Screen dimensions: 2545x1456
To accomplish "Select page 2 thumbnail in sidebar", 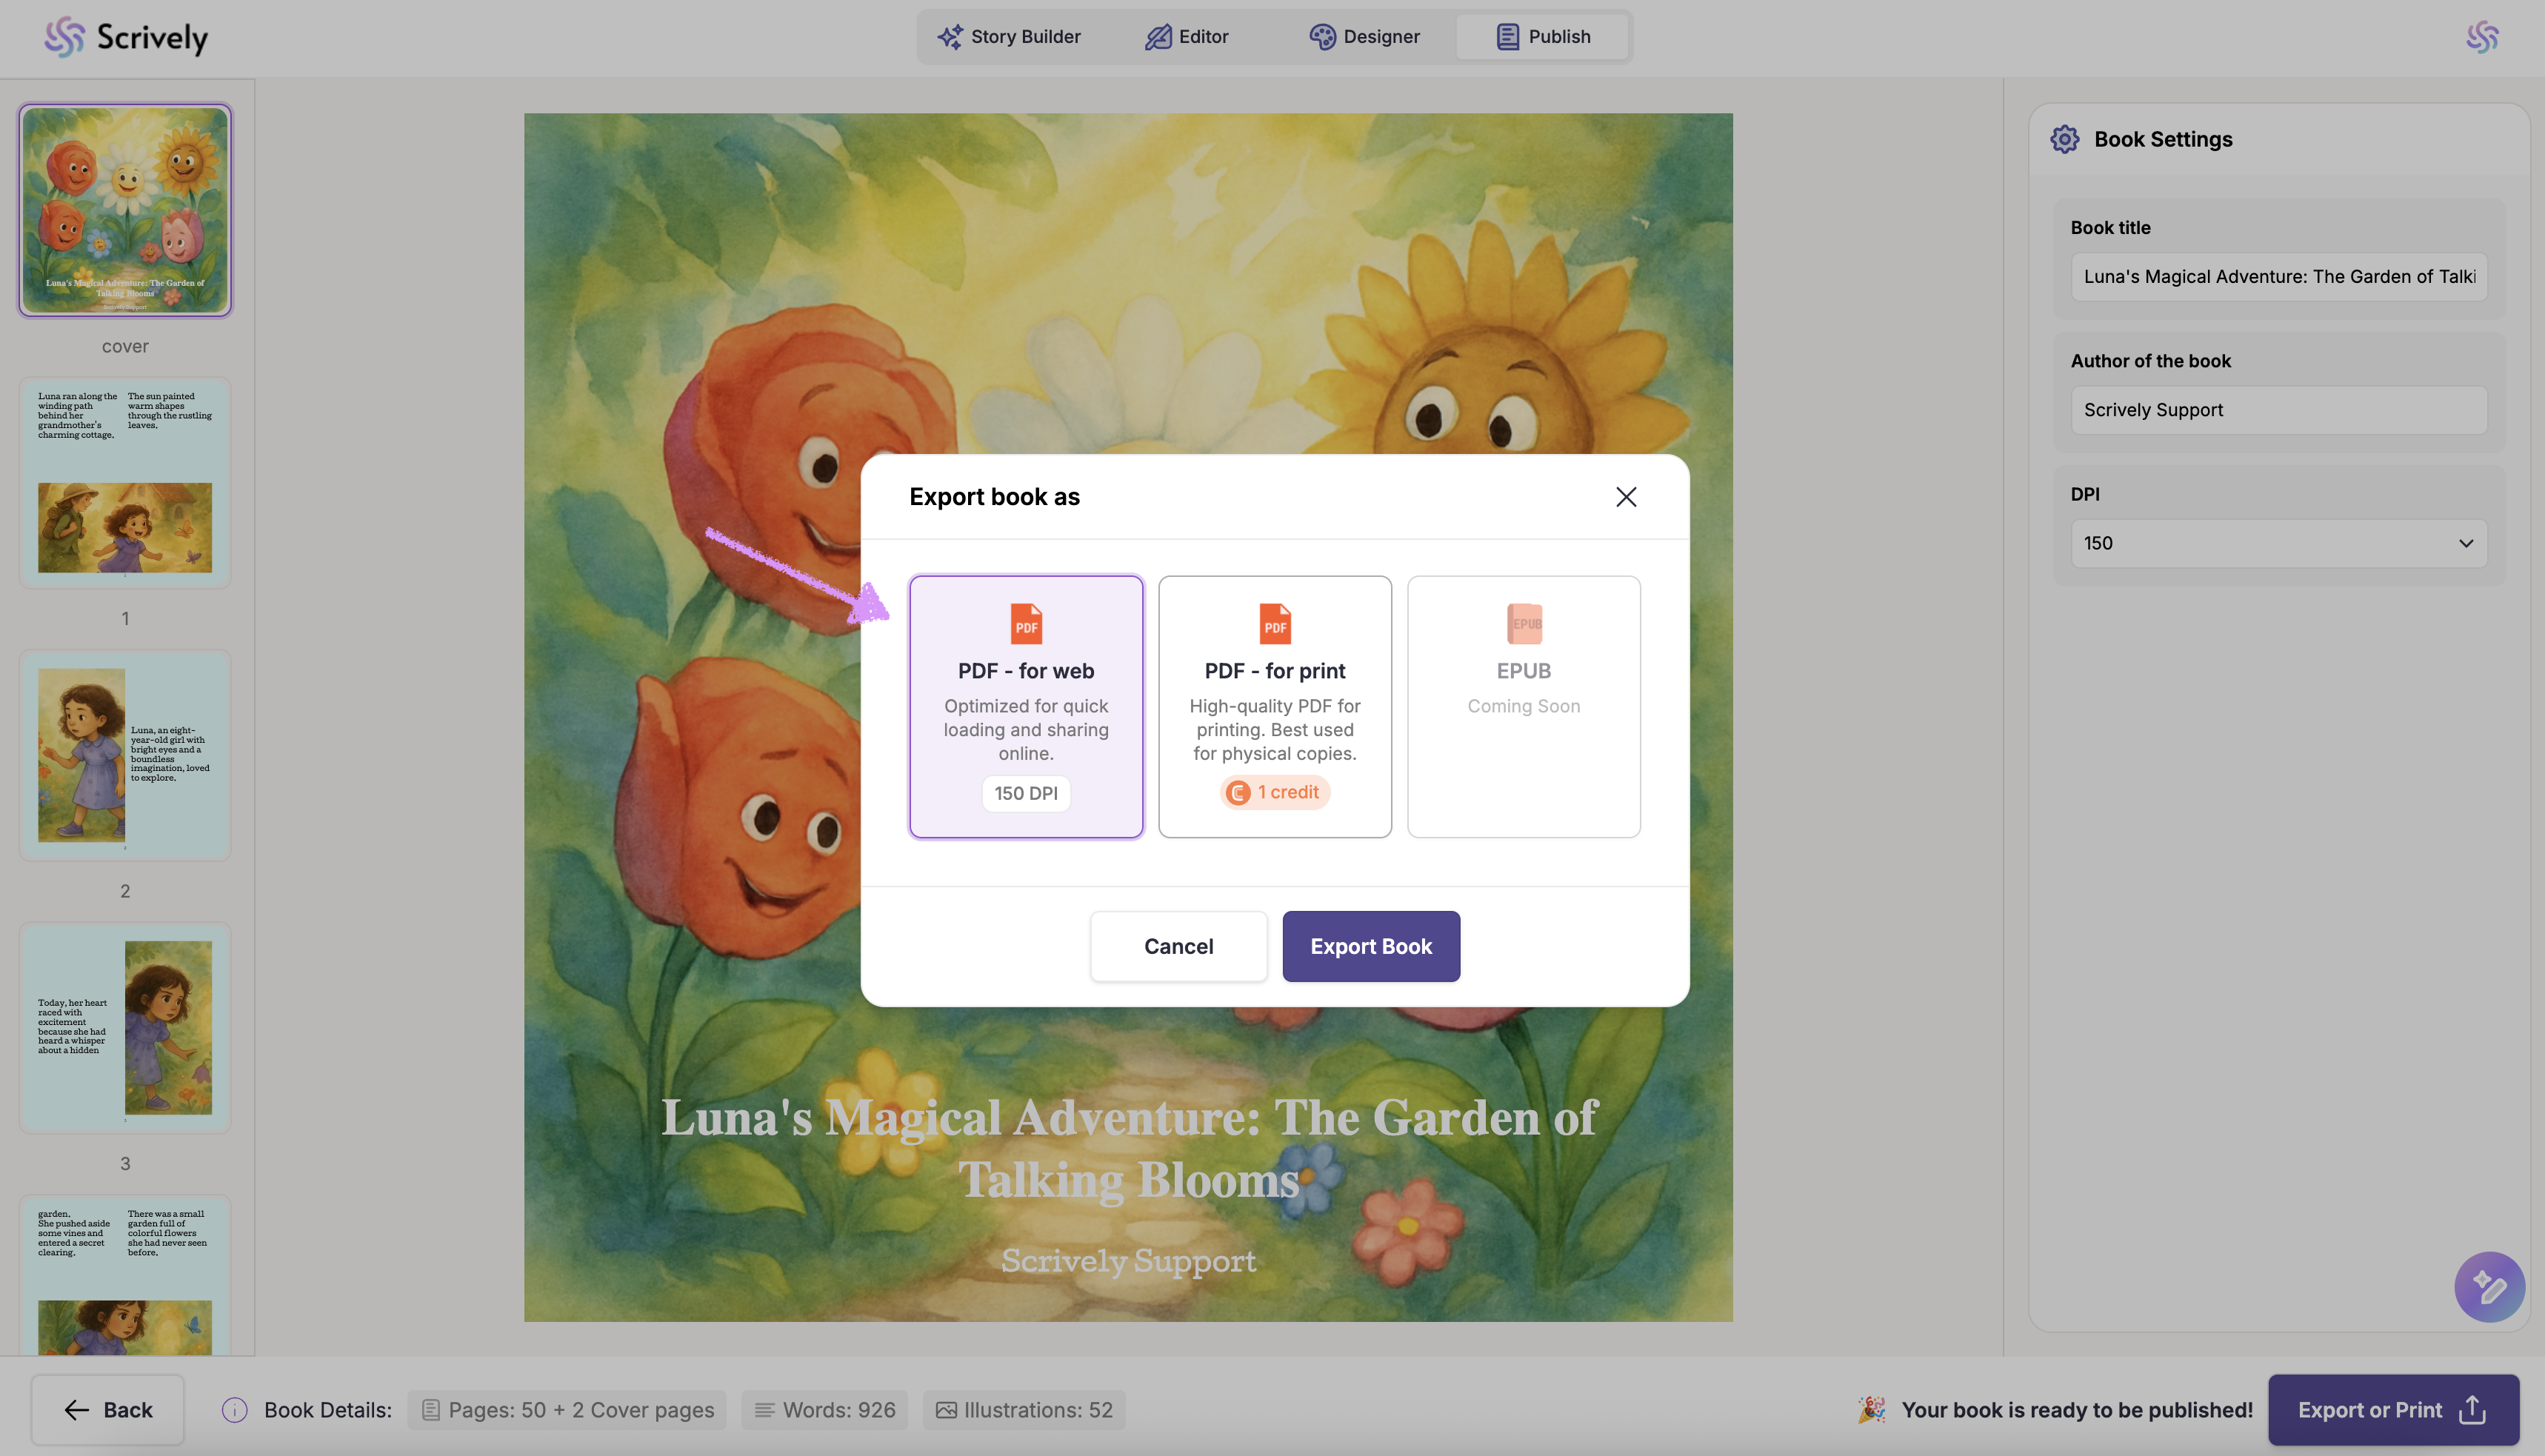I will tap(125, 756).
